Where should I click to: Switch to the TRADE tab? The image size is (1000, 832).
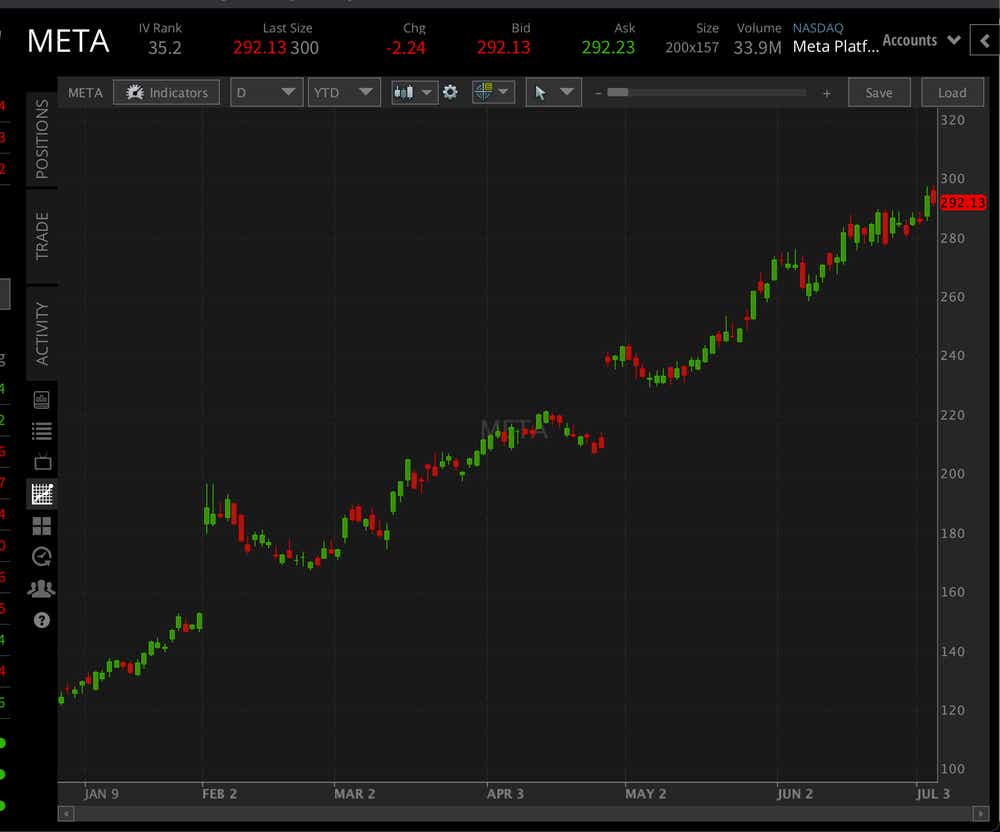tap(42, 236)
